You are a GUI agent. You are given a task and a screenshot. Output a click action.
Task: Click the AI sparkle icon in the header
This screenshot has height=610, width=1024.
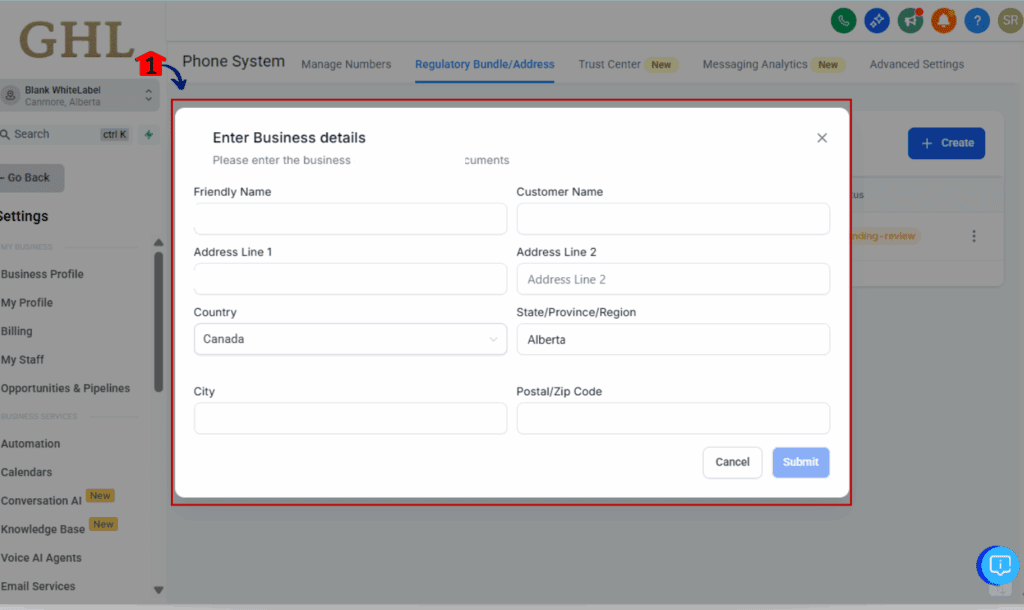pyautogui.click(x=877, y=20)
